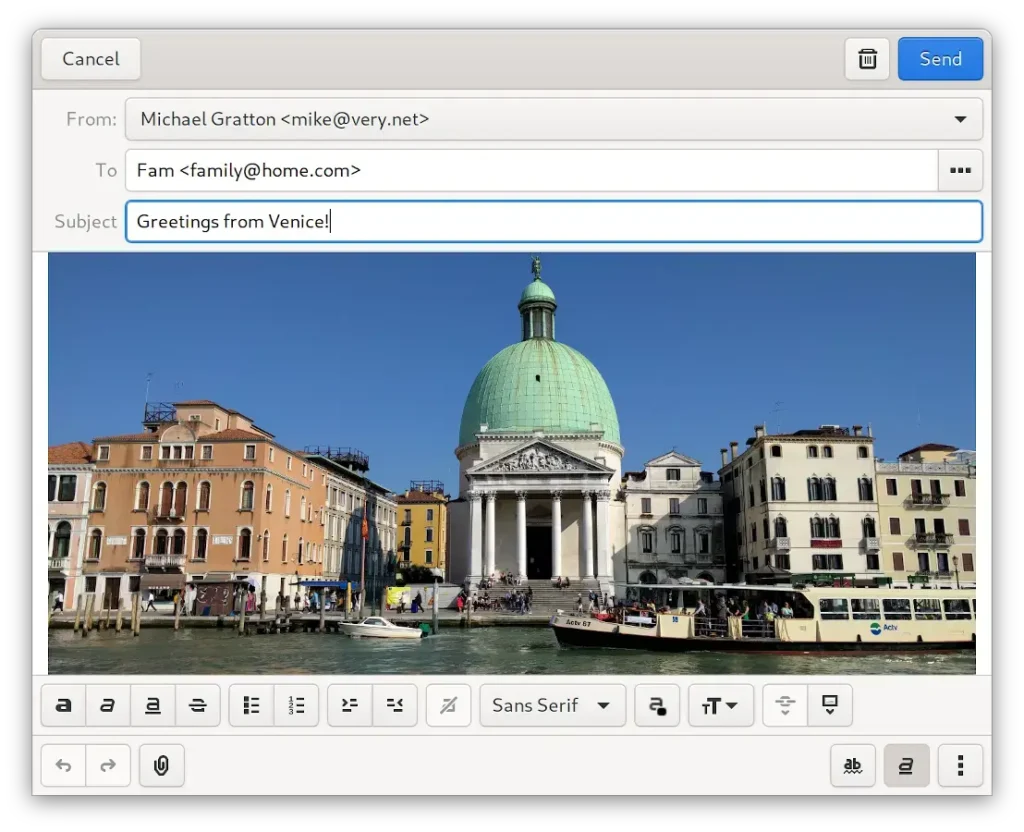This screenshot has height=832, width=1024.
Task: Attach a file with the paperclip icon
Action: pos(161,766)
